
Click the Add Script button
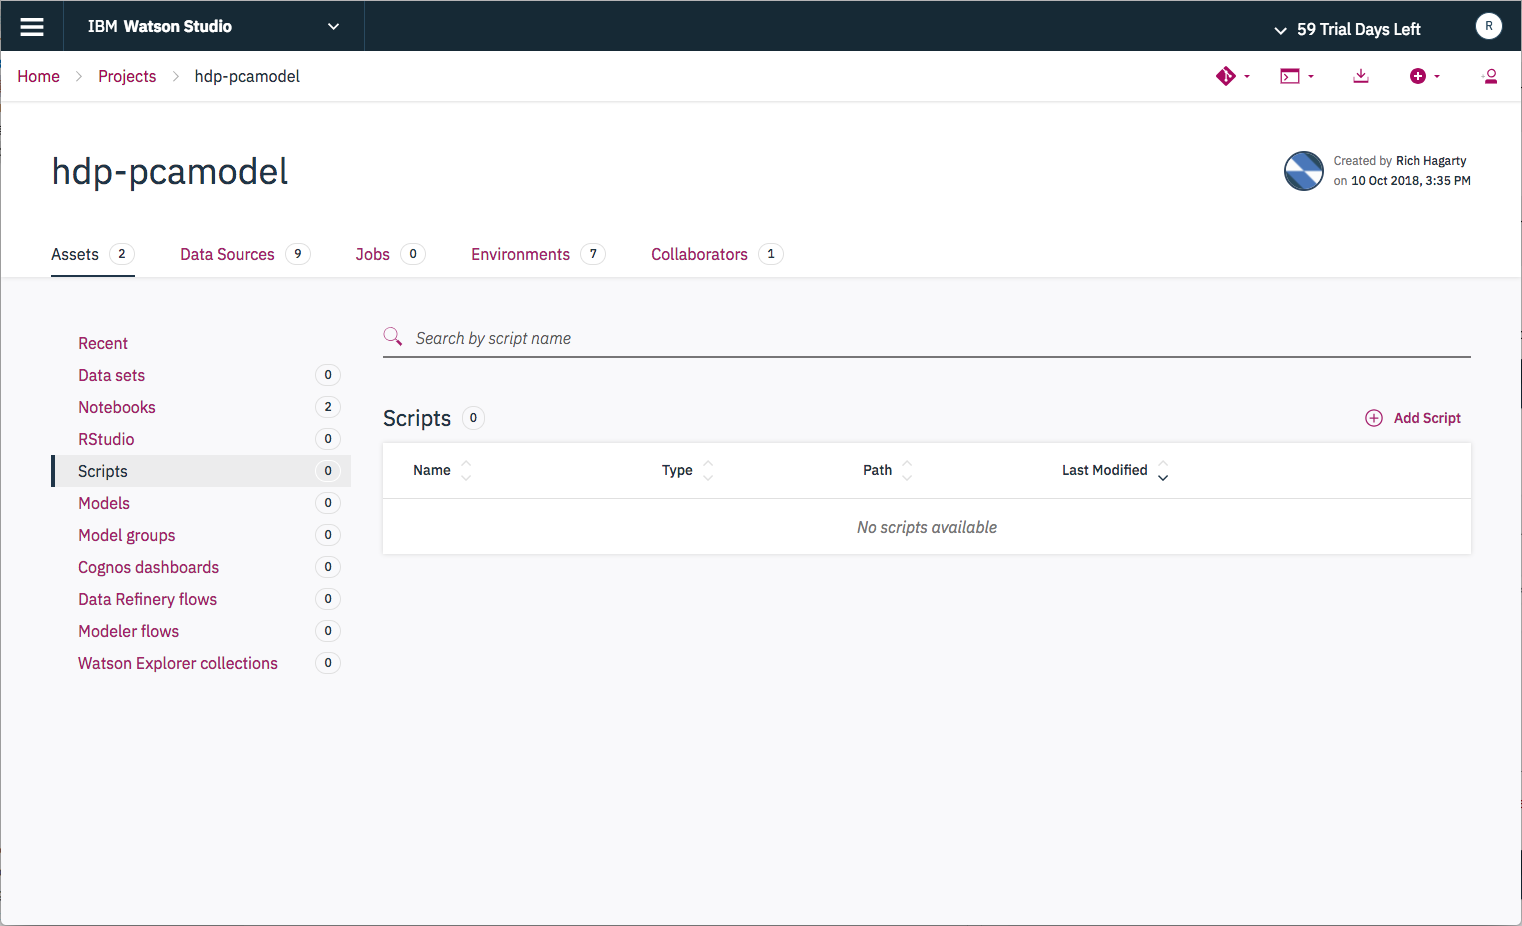click(1413, 418)
